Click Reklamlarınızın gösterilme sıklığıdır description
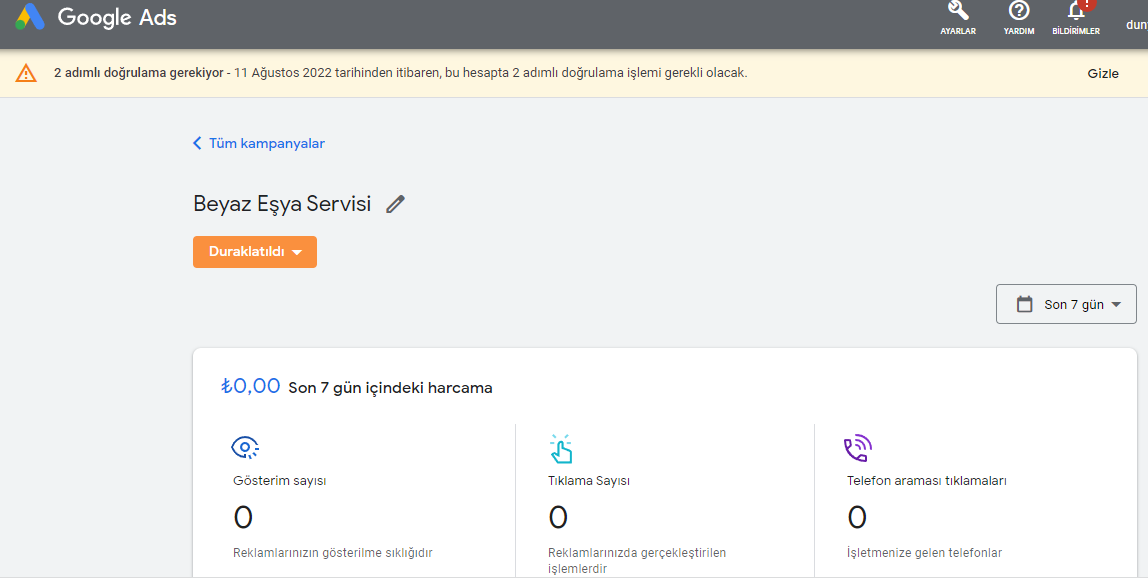The width and height of the screenshot is (1148, 578). pyautogui.click(x=332, y=552)
